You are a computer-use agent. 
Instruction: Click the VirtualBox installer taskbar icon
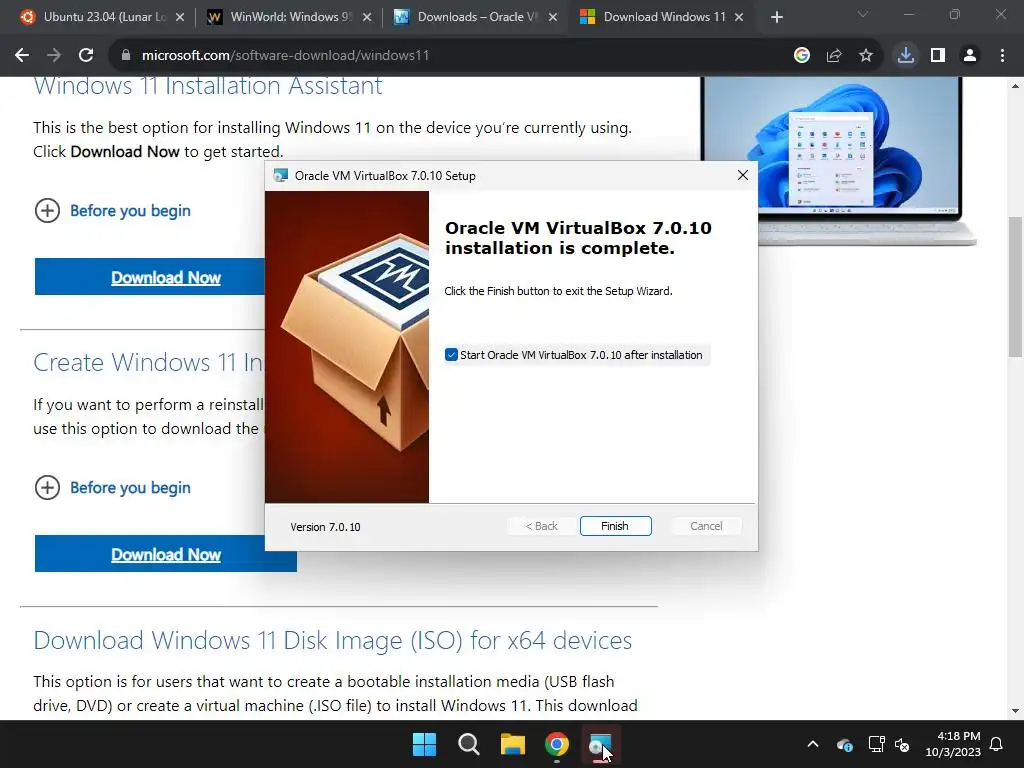pyautogui.click(x=601, y=744)
